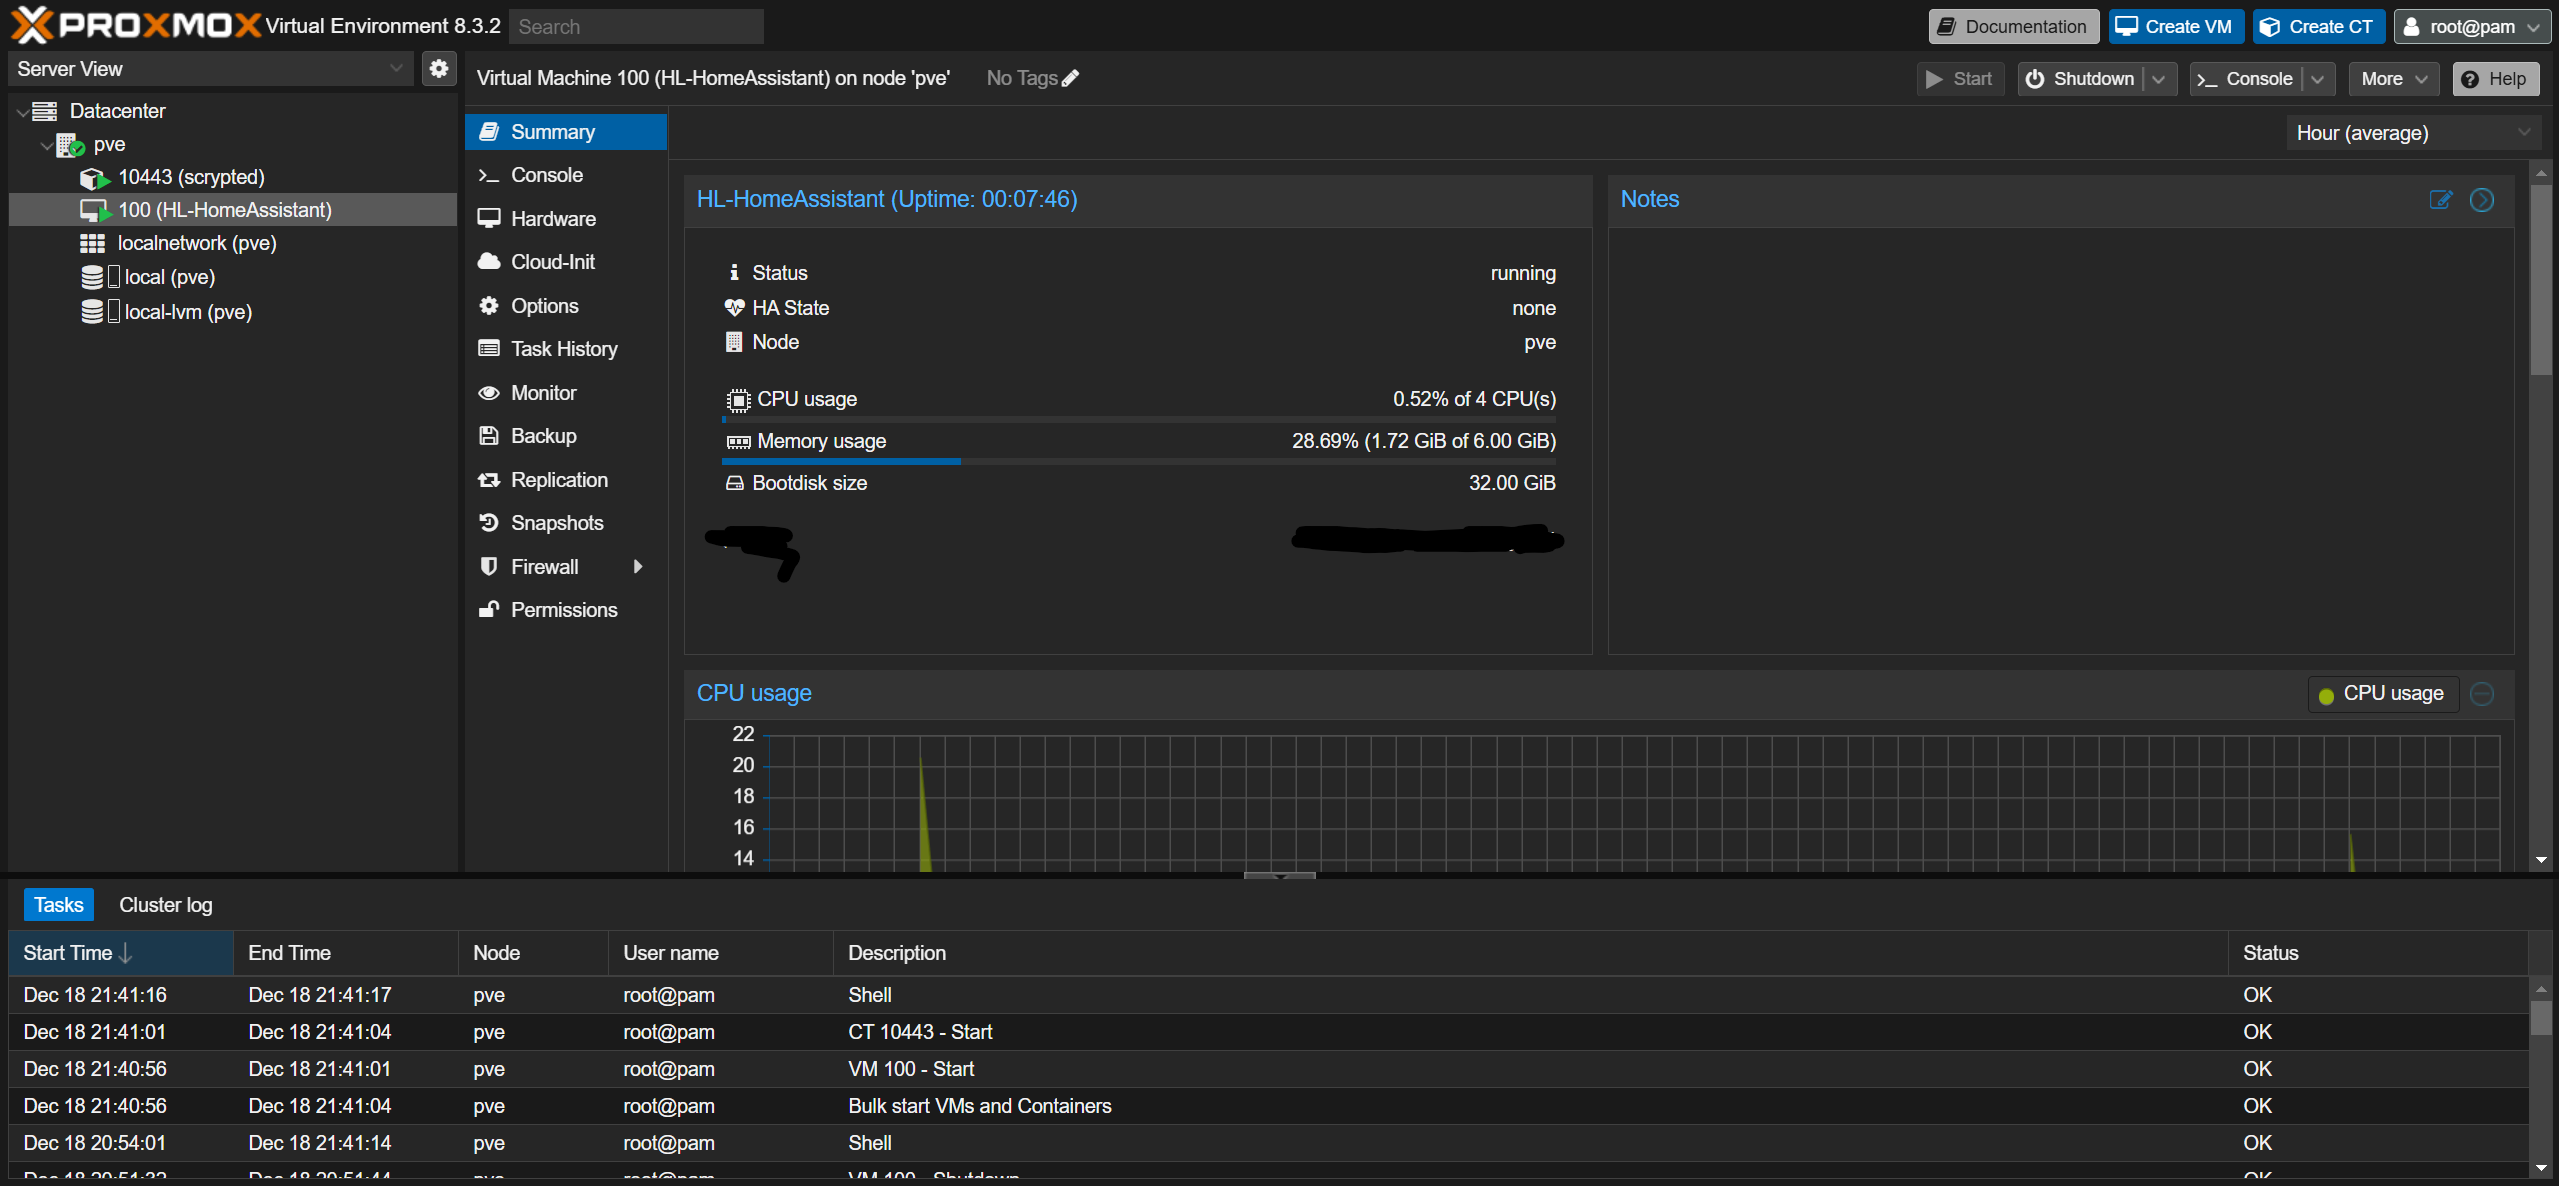Click the CPU usage progress bar
2559x1186 pixels.
point(1139,419)
